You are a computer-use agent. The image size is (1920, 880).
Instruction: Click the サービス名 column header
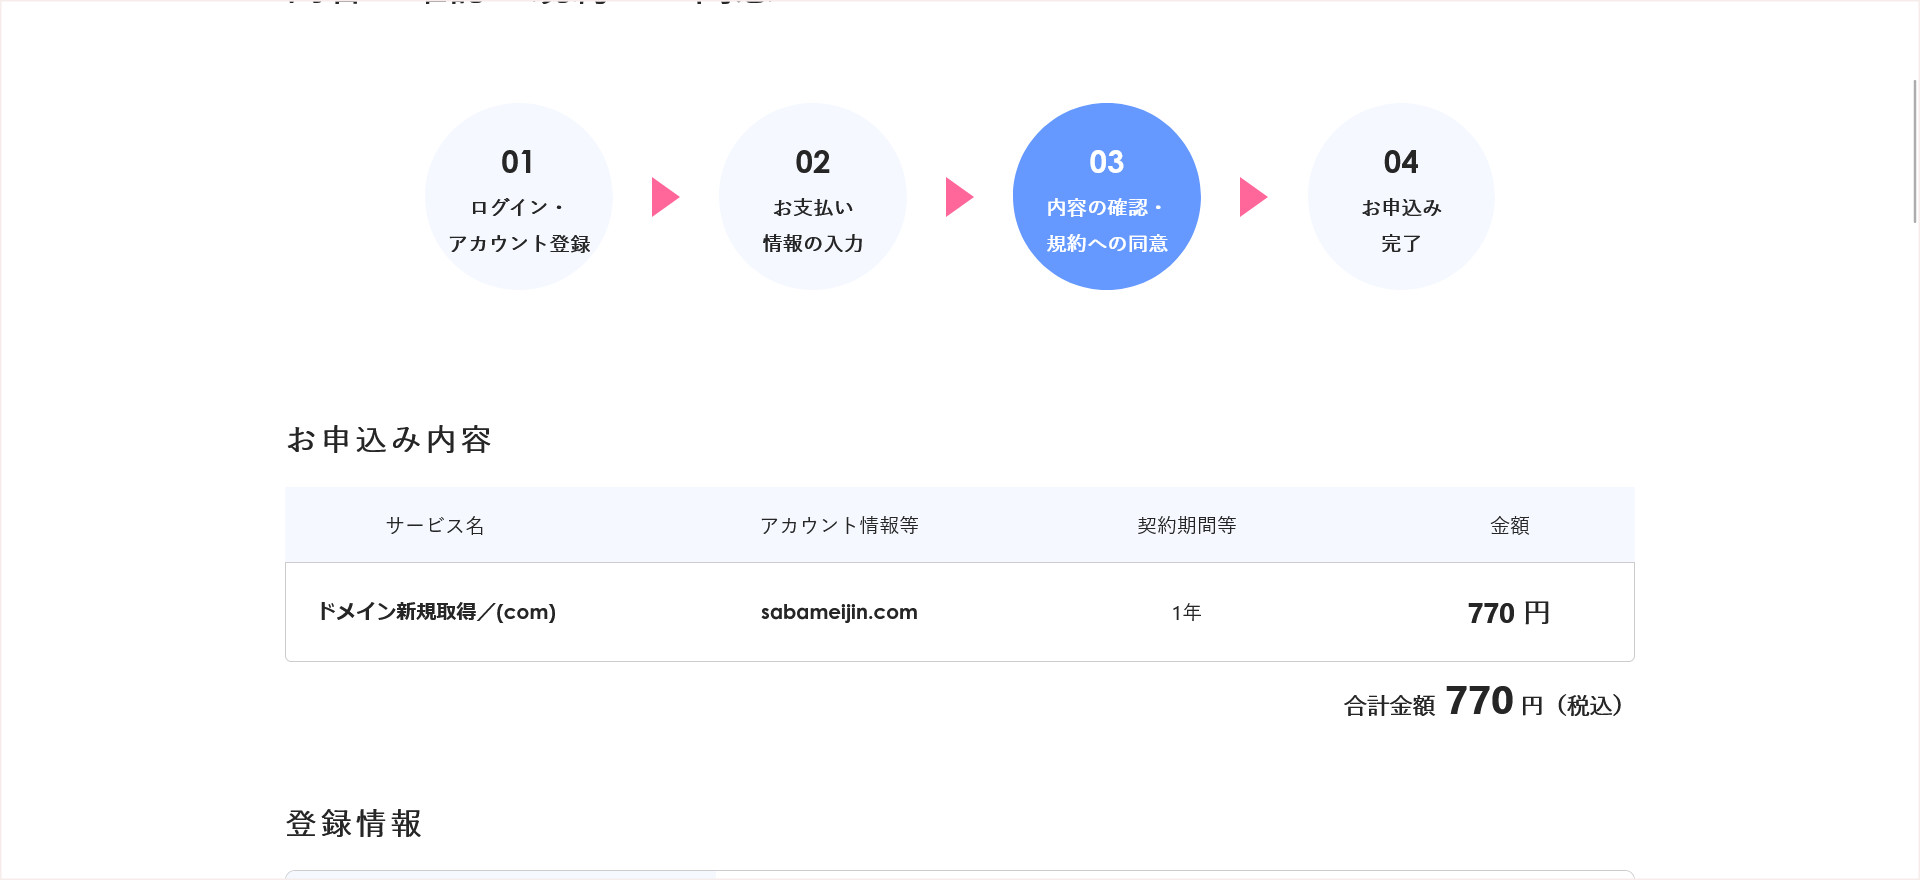pos(435,526)
